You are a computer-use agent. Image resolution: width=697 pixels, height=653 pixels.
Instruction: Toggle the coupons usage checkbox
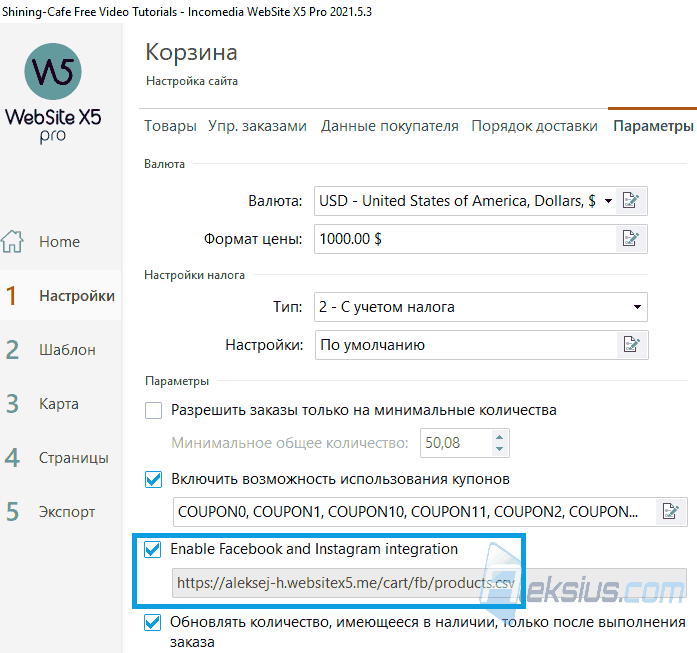(x=153, y=479)
